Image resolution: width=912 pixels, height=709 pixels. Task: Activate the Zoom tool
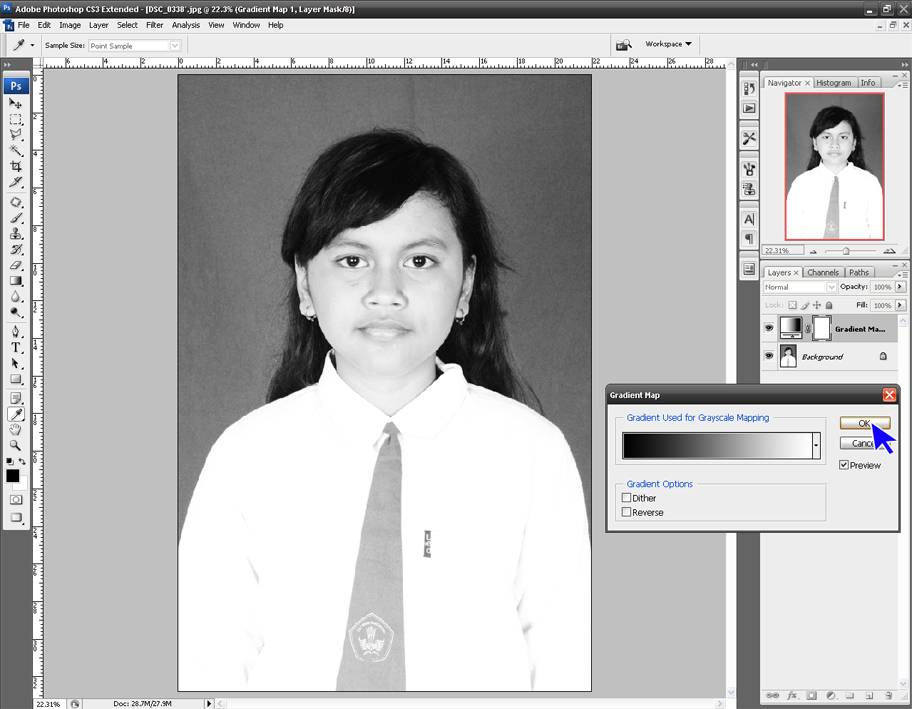pyautogui.click(x=16, y=444)
